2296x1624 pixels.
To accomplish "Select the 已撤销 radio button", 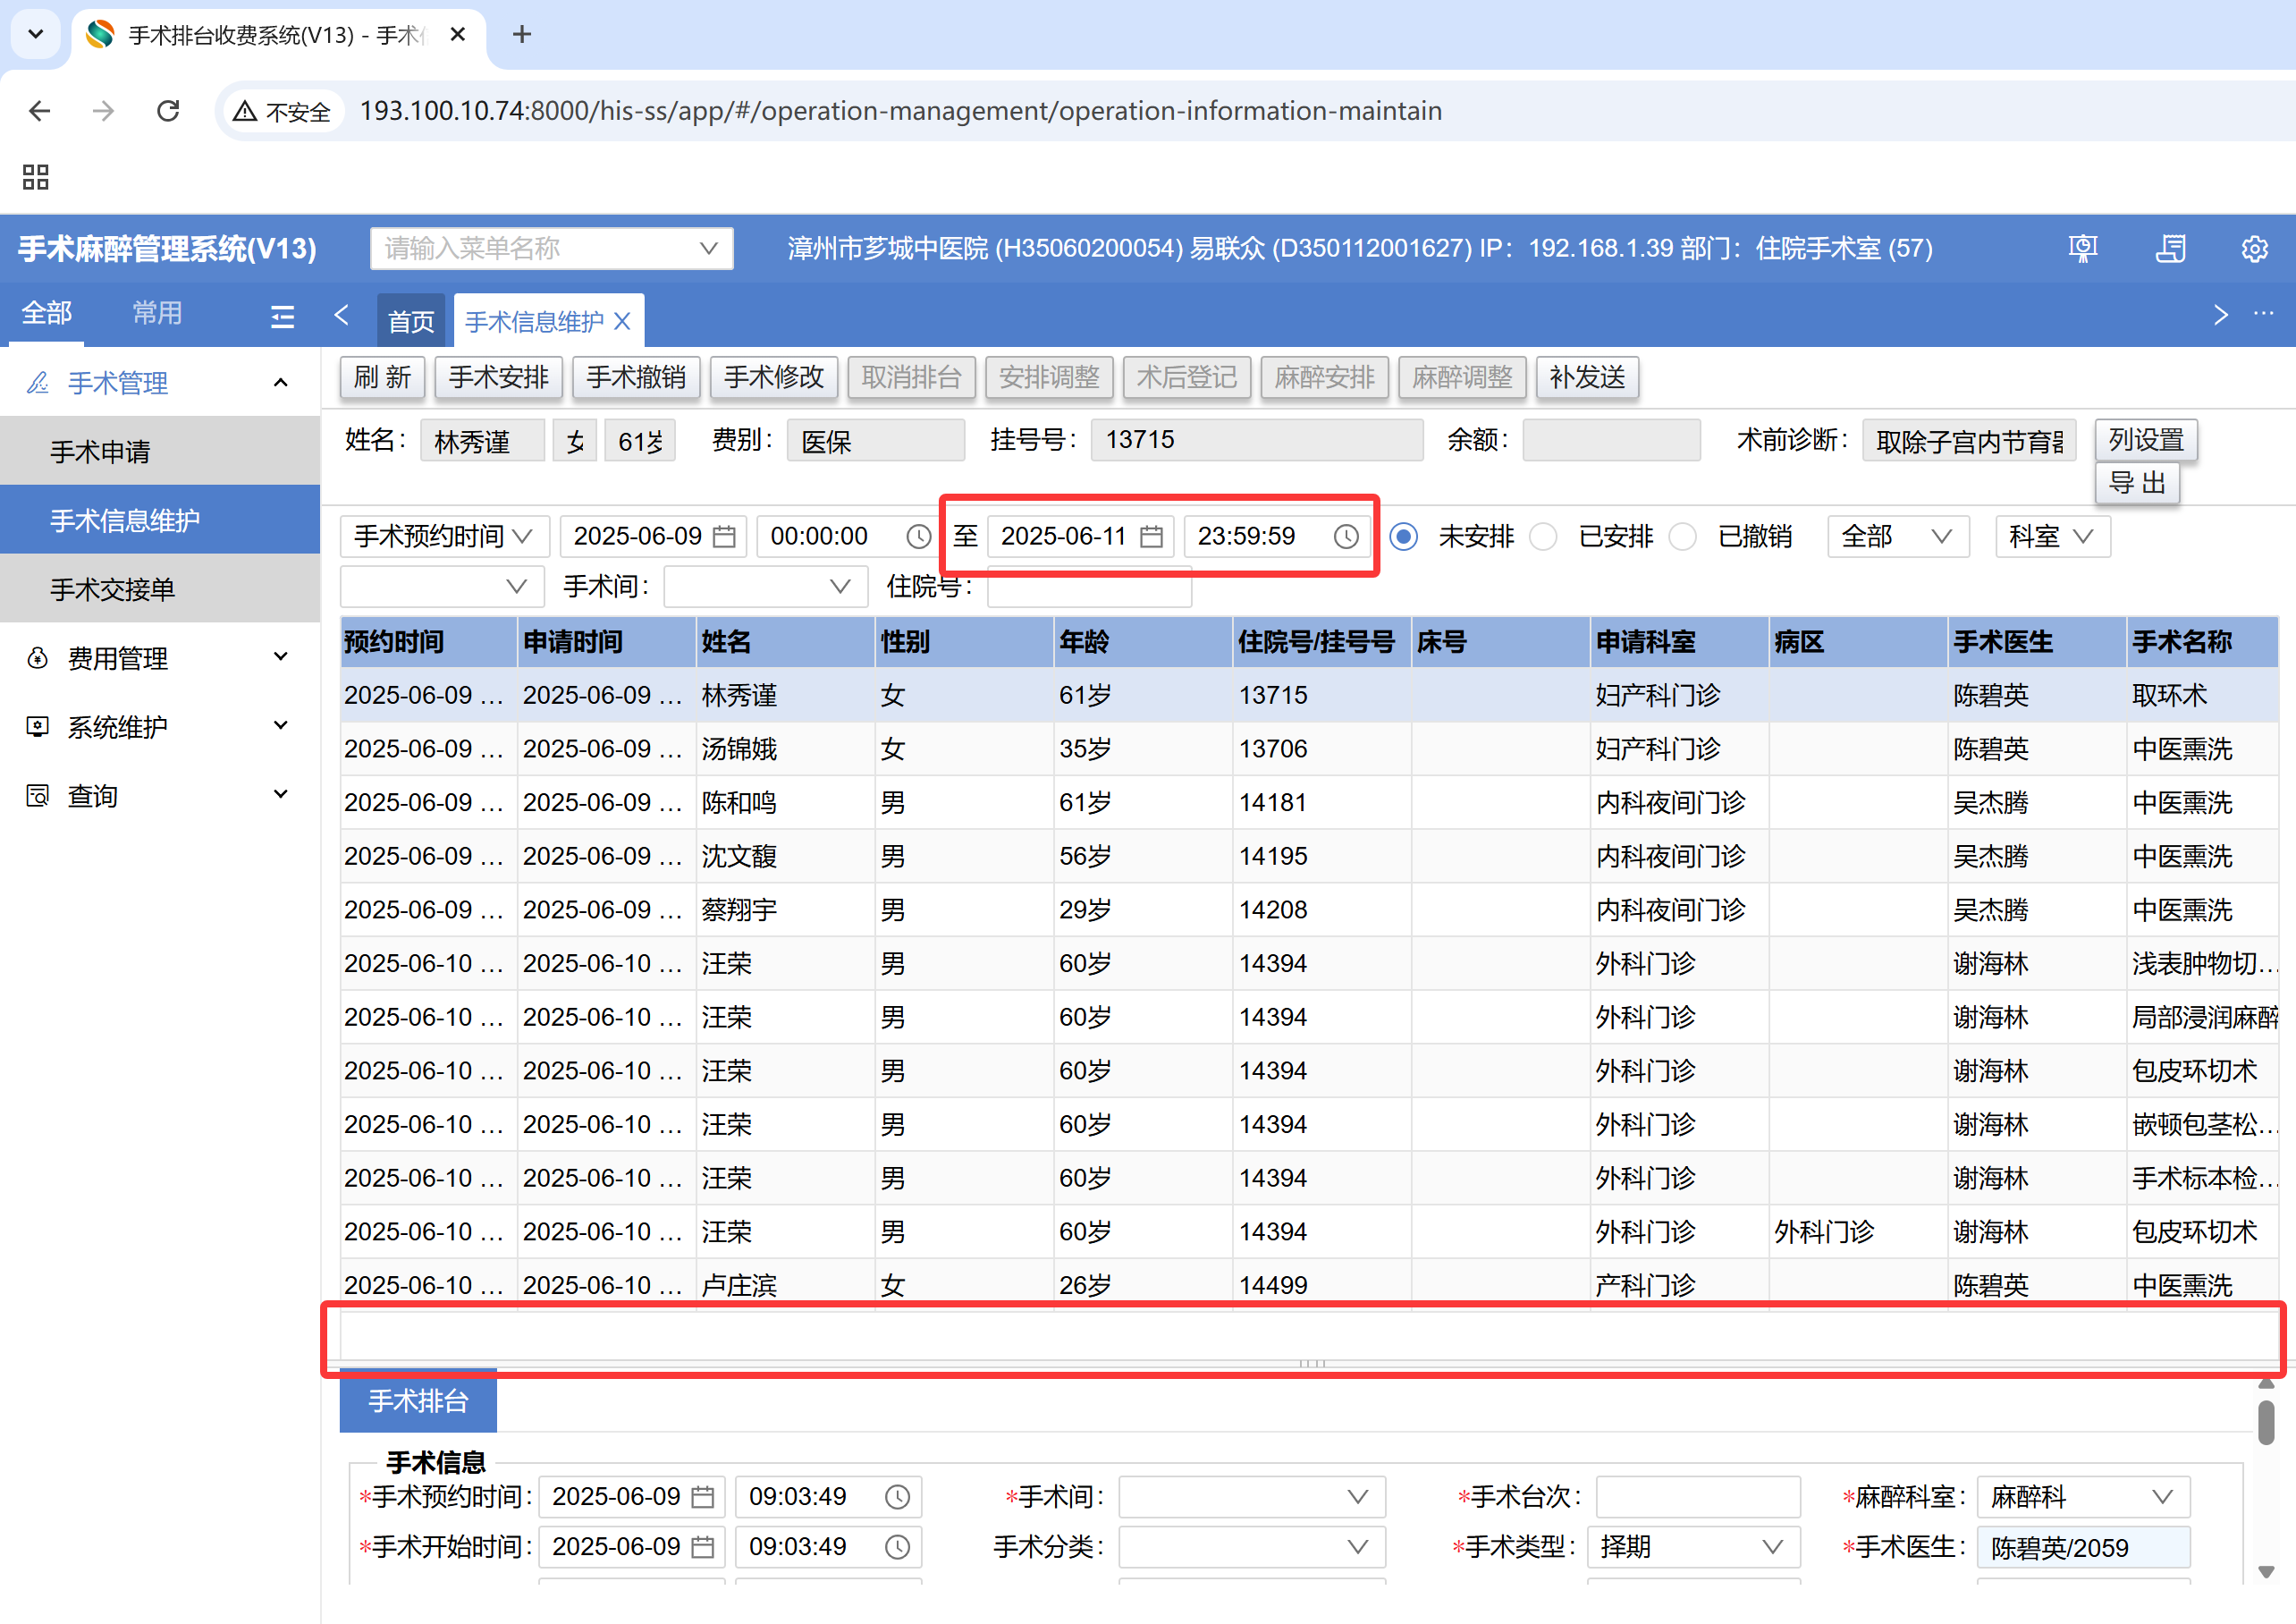I will tap(1683, 537).
